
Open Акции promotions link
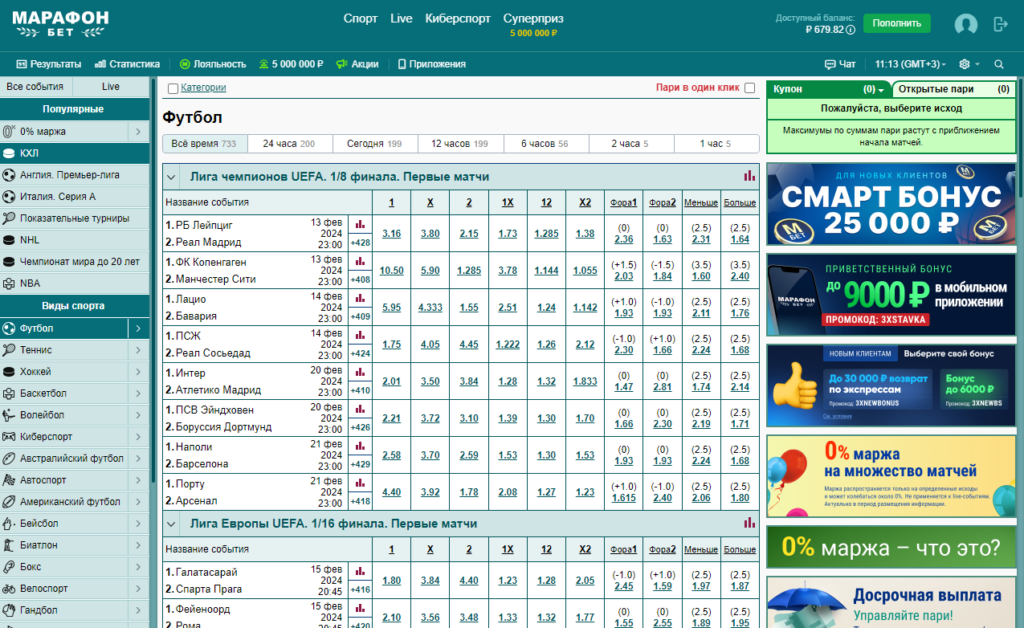tap(357, 64)
